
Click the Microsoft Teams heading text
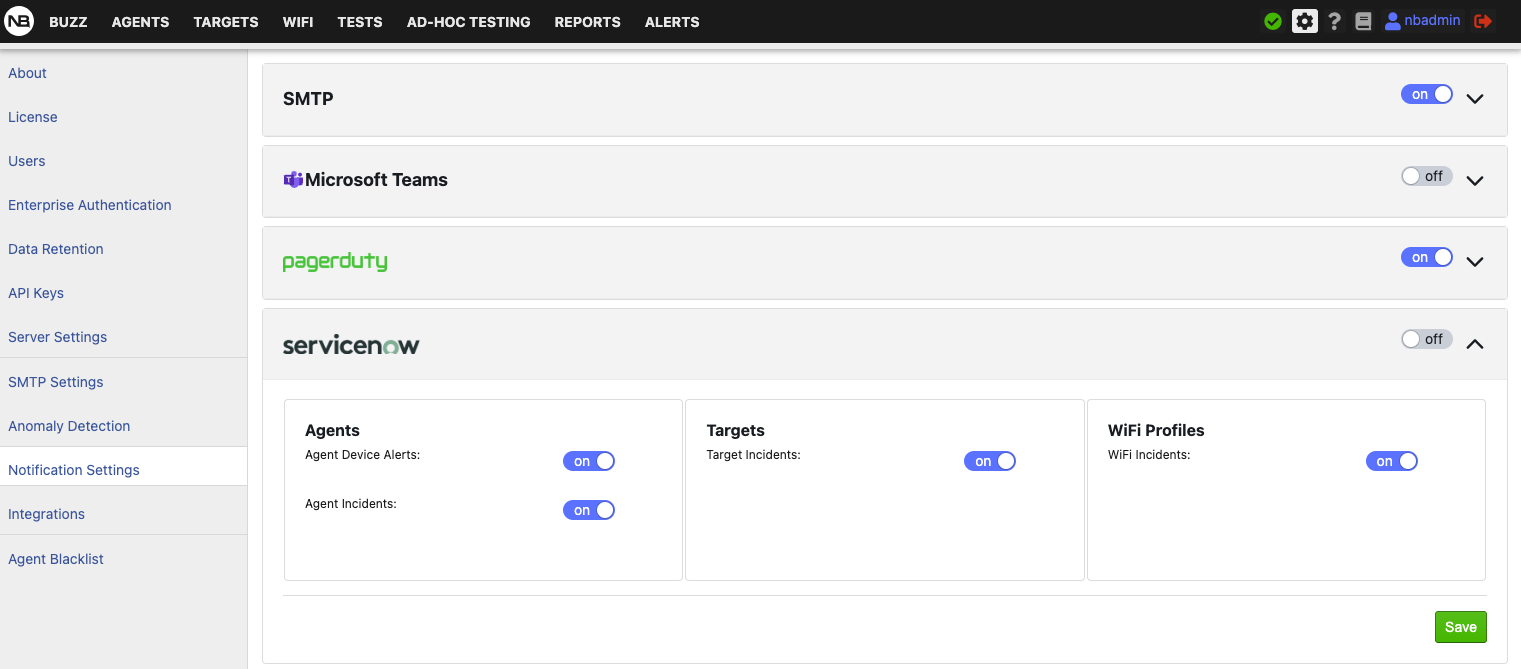point(376,180)
